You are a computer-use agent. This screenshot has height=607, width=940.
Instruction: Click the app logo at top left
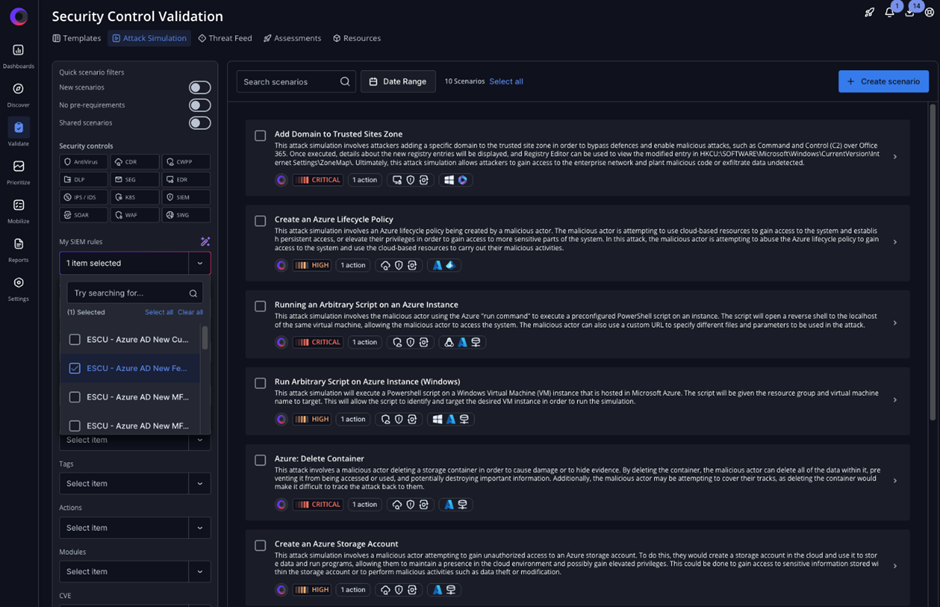[19, 16]
